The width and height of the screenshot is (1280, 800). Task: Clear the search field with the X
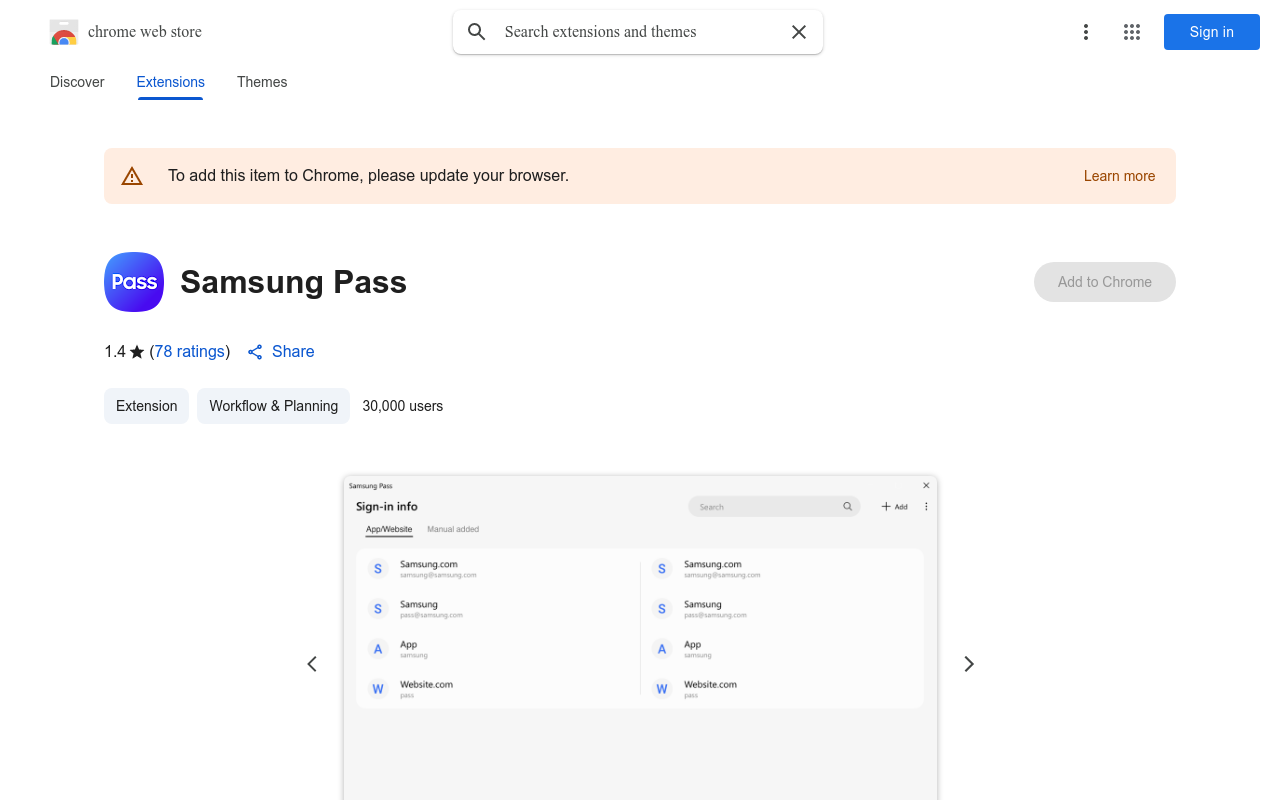[799, 31]
